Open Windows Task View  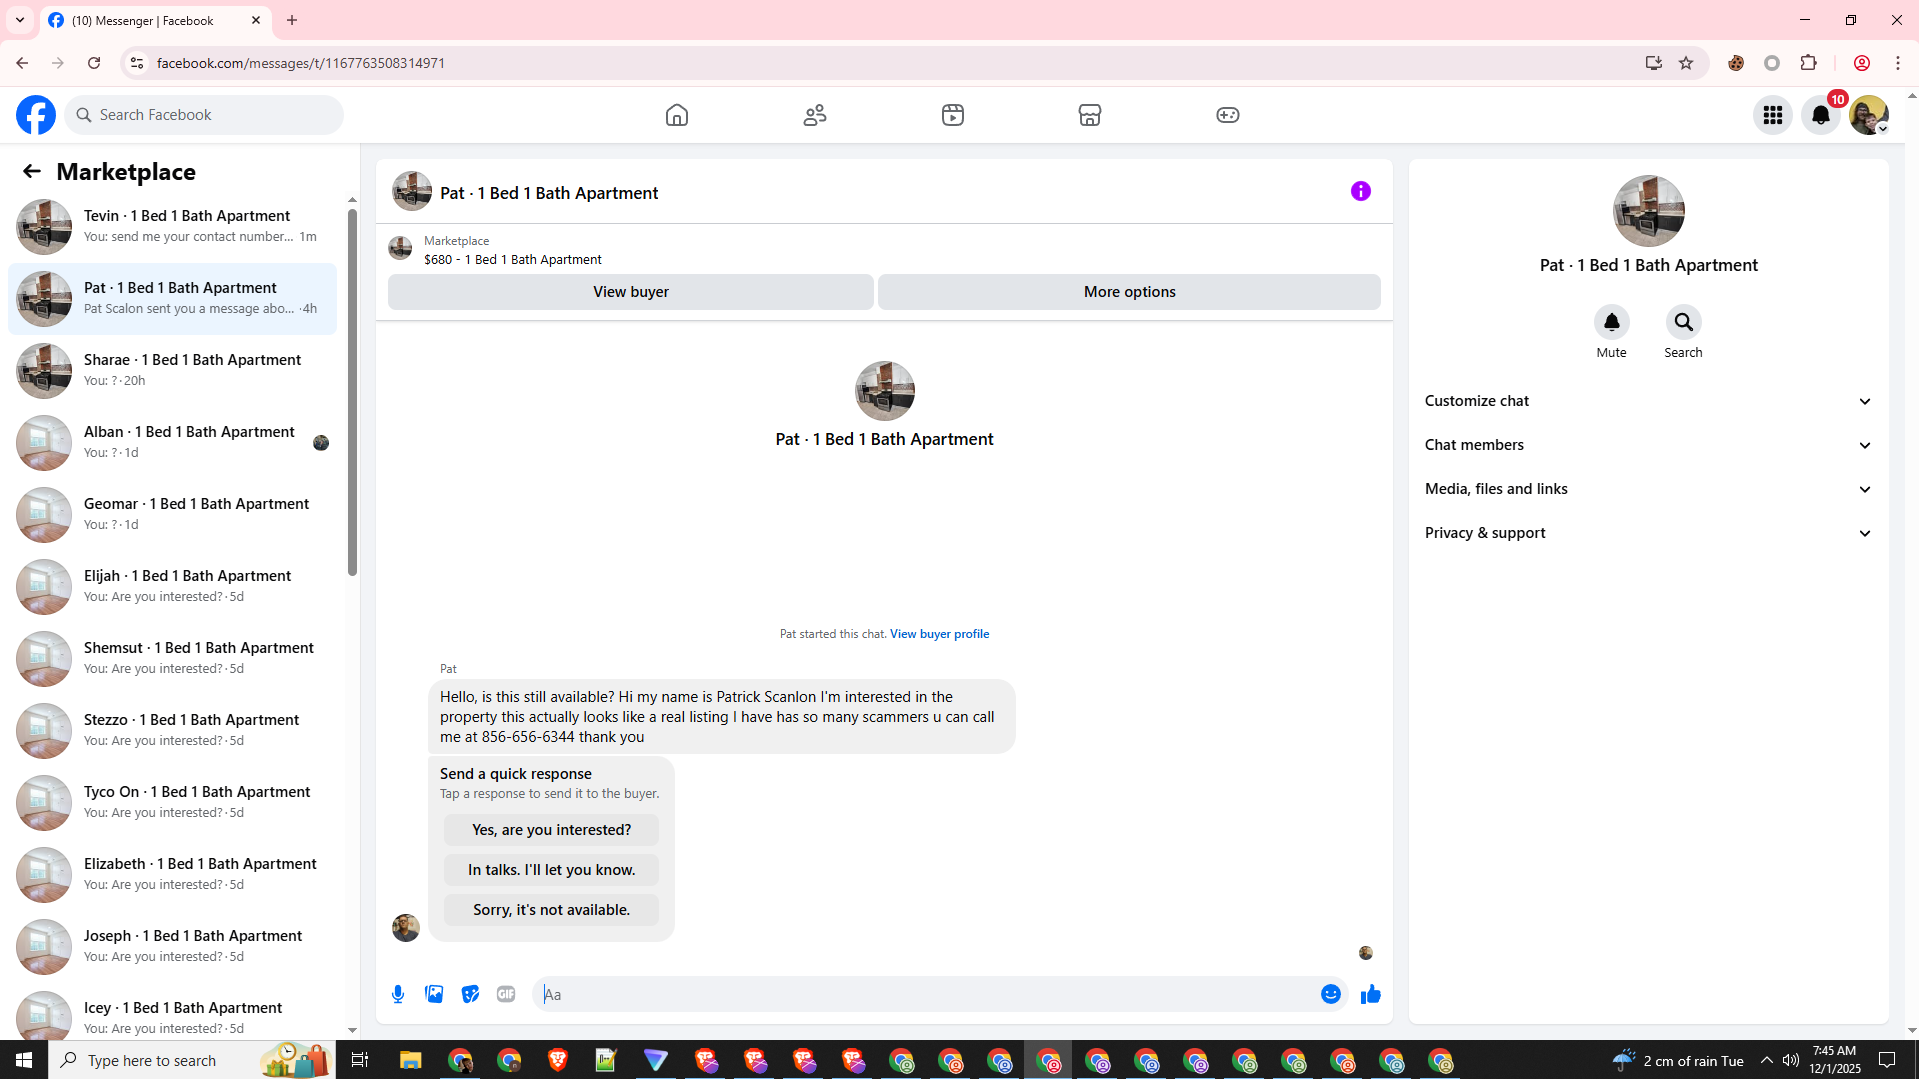pyautogui.click(x=360, y=1060)
